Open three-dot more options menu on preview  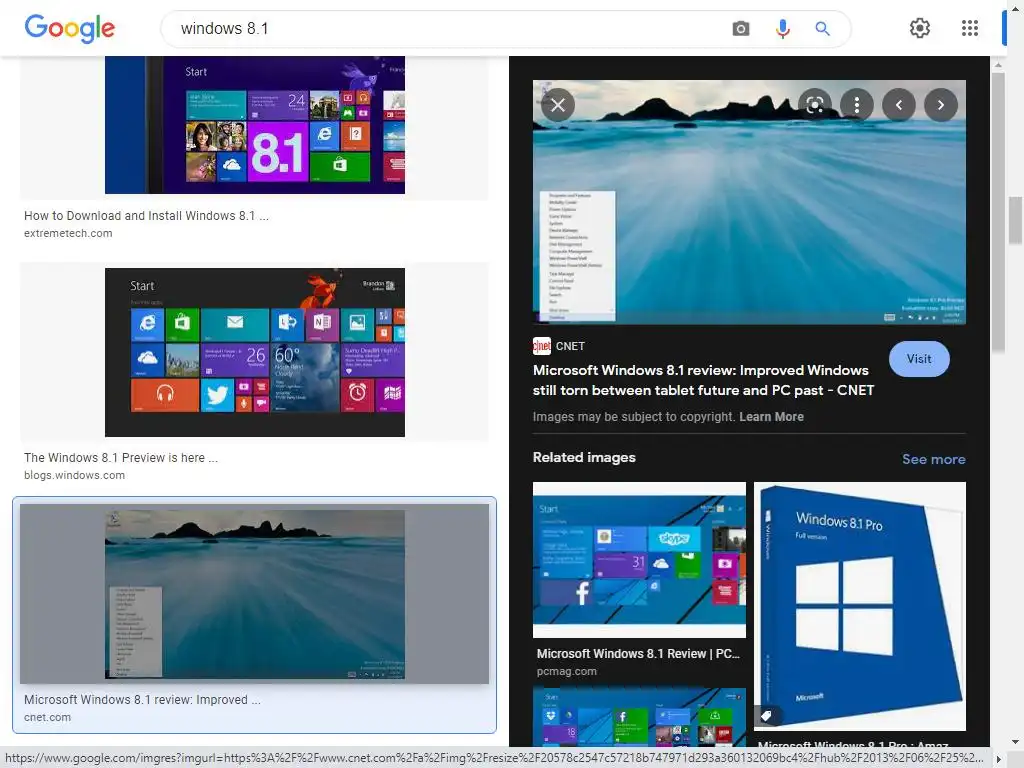click(857, 105)
